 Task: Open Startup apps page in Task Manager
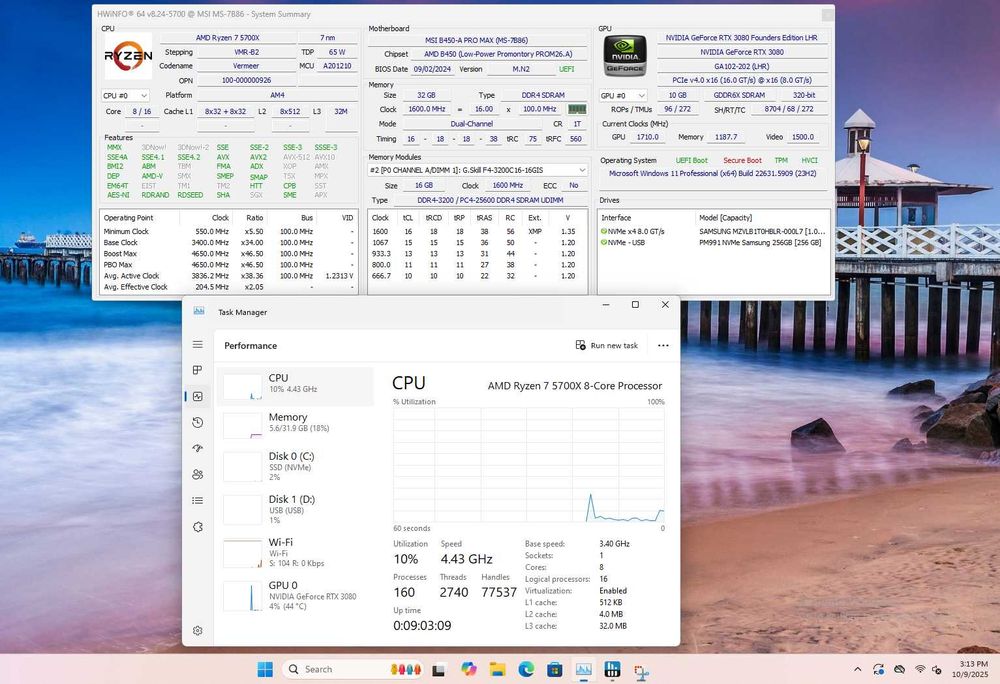(198, 448)
